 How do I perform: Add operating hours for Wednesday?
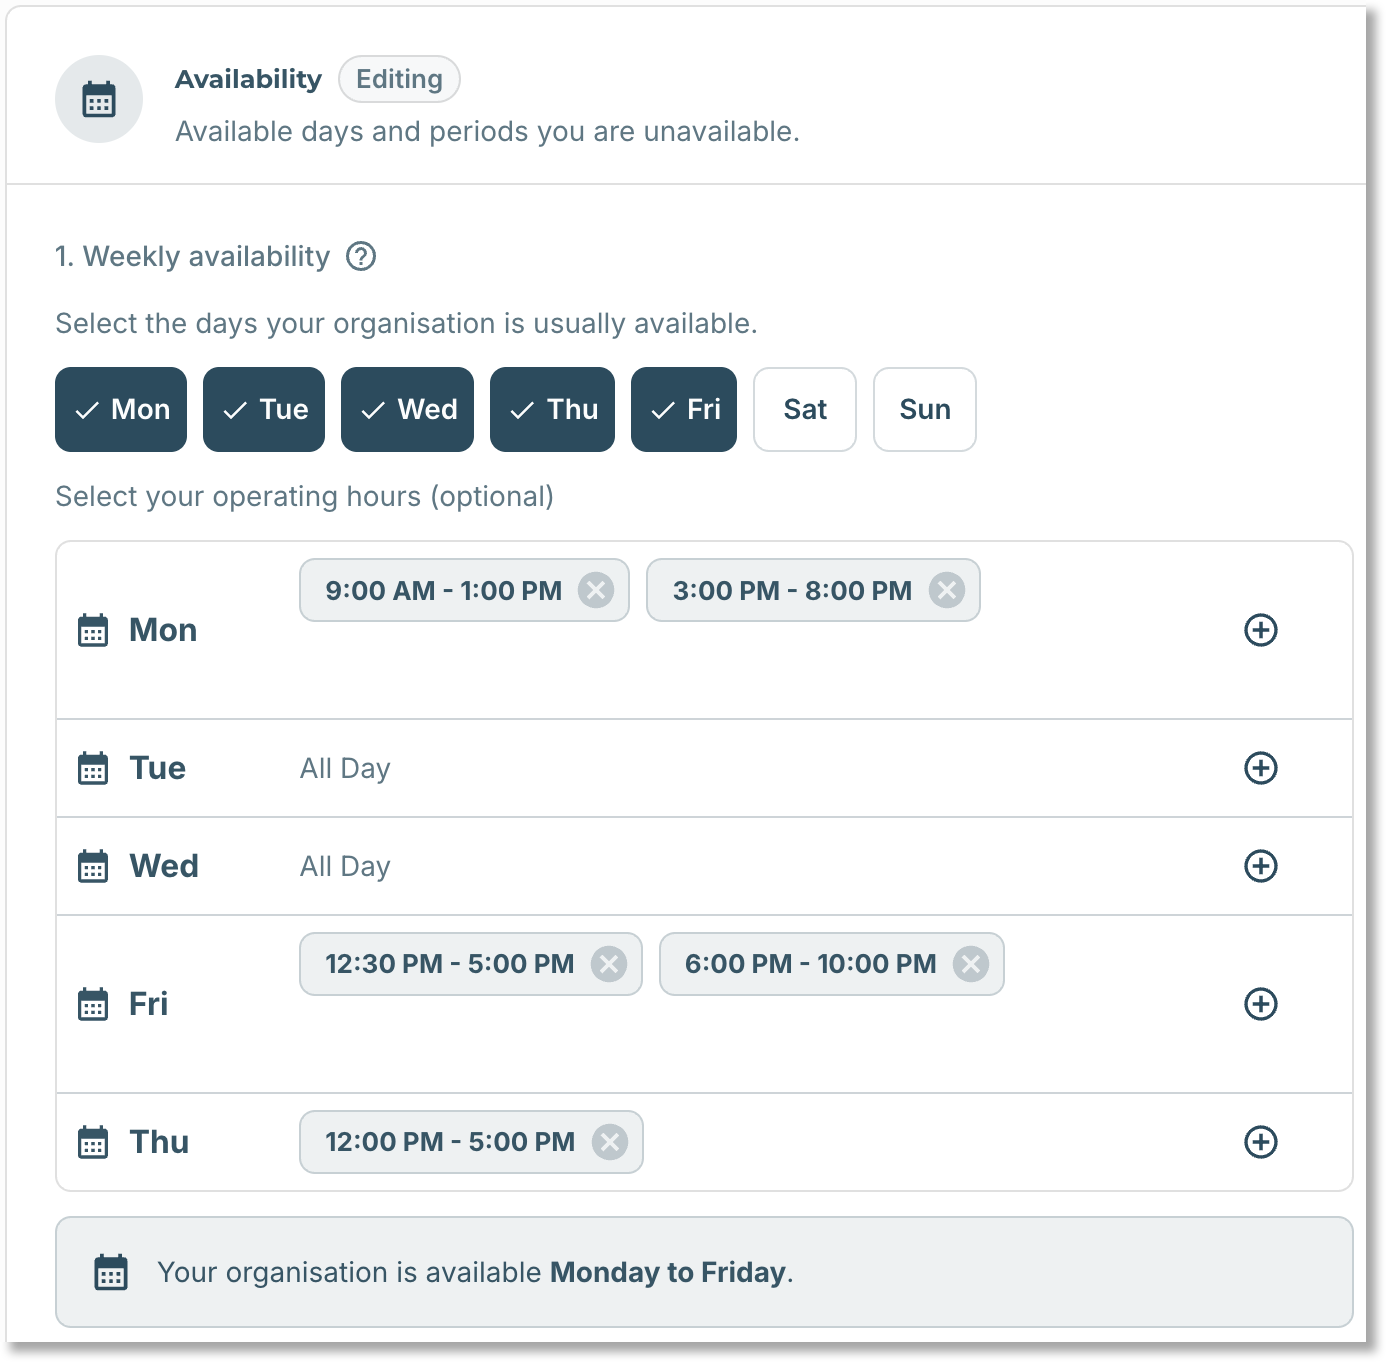tap(1260, 866)
